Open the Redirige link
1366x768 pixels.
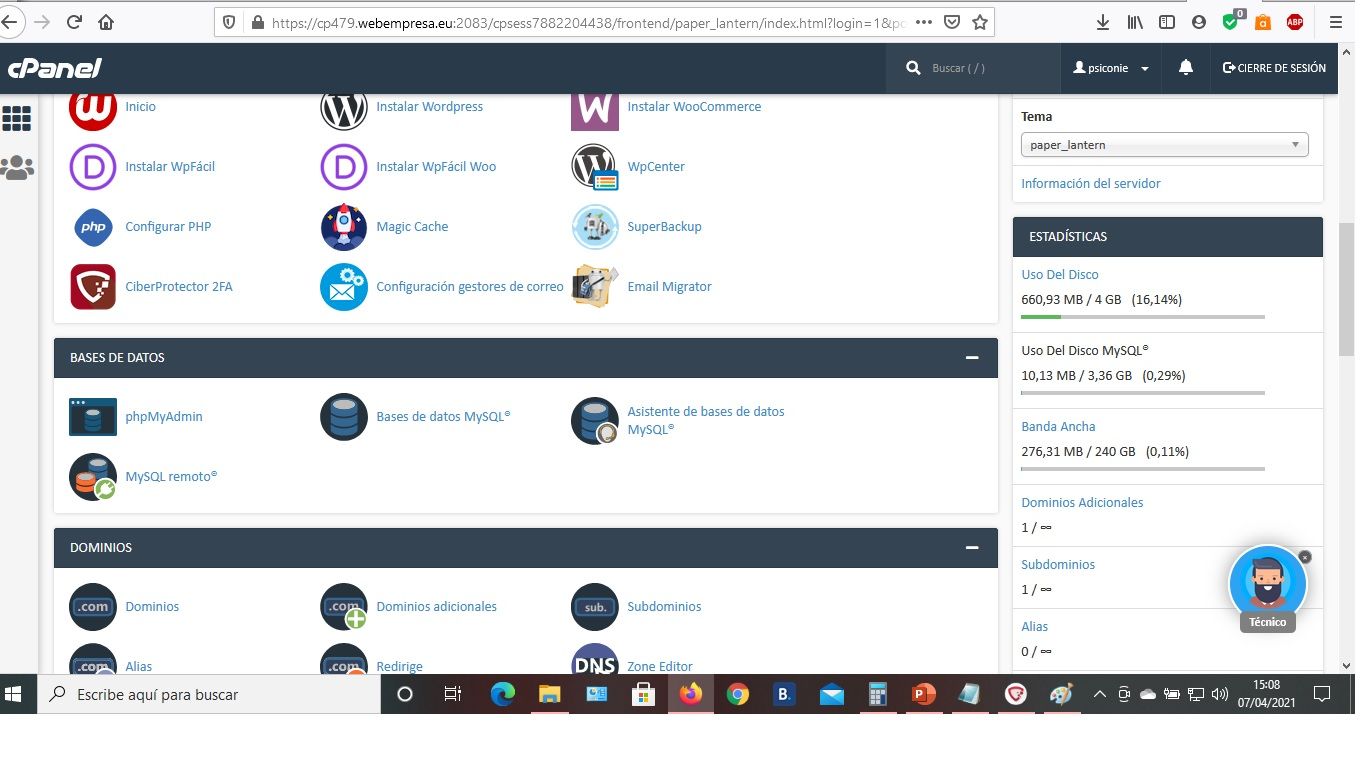(x=399, y=667)
